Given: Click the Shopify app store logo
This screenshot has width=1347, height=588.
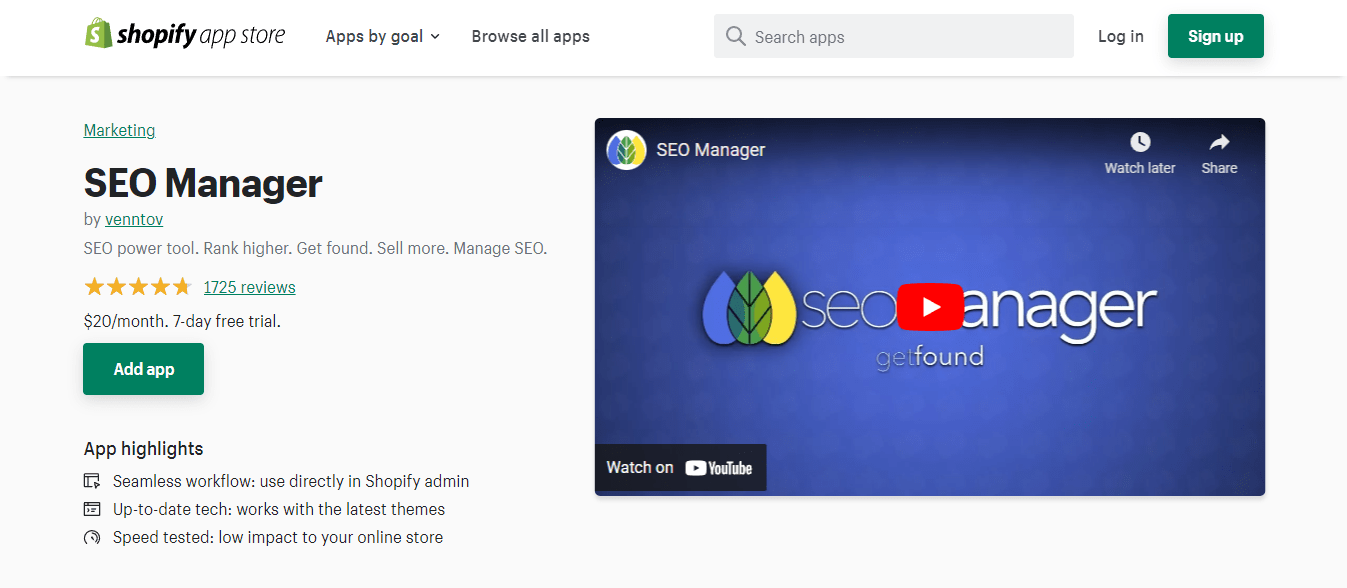Looking at the screenshot, I should point(185,35).
